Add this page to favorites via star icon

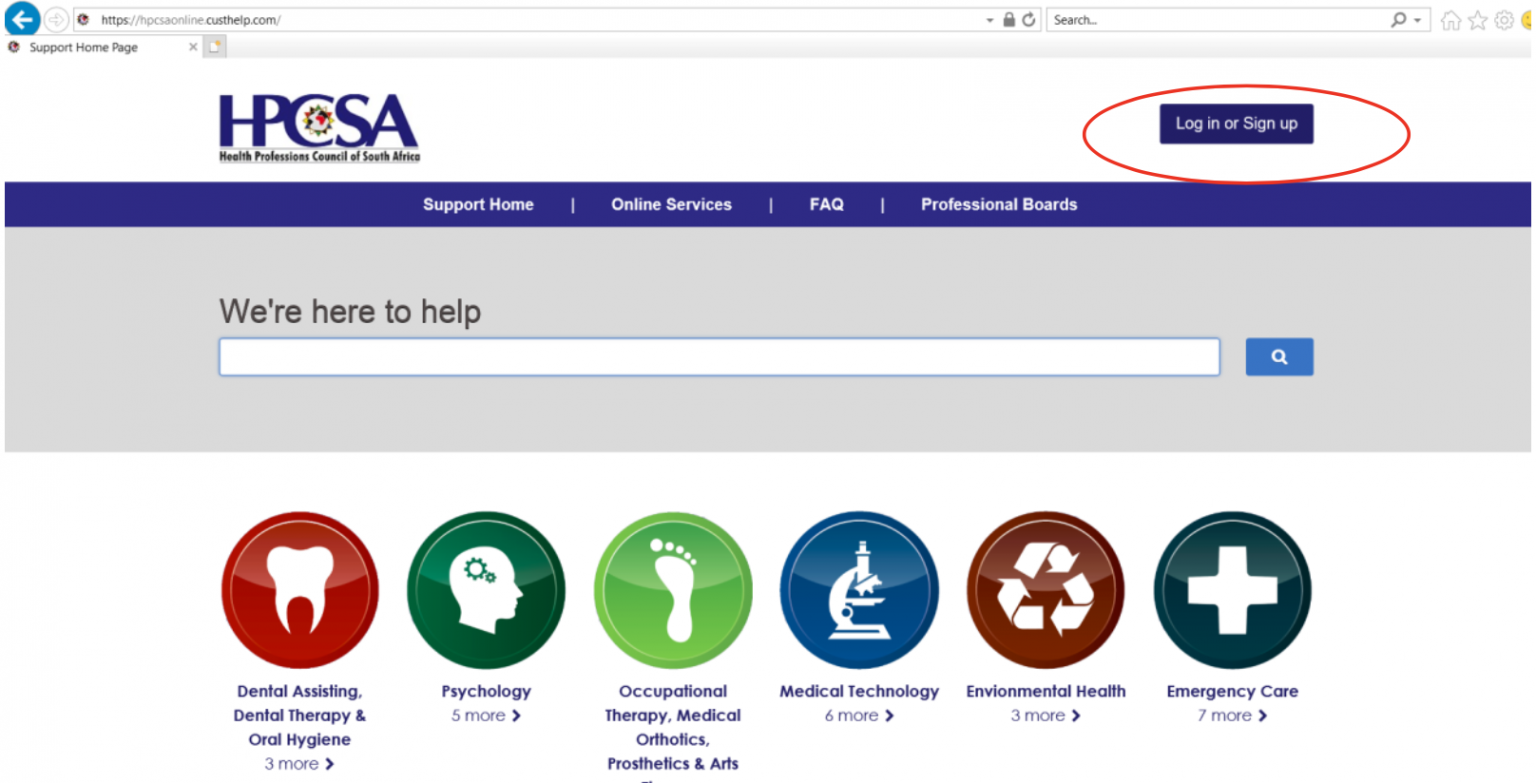coord(1476,19)
